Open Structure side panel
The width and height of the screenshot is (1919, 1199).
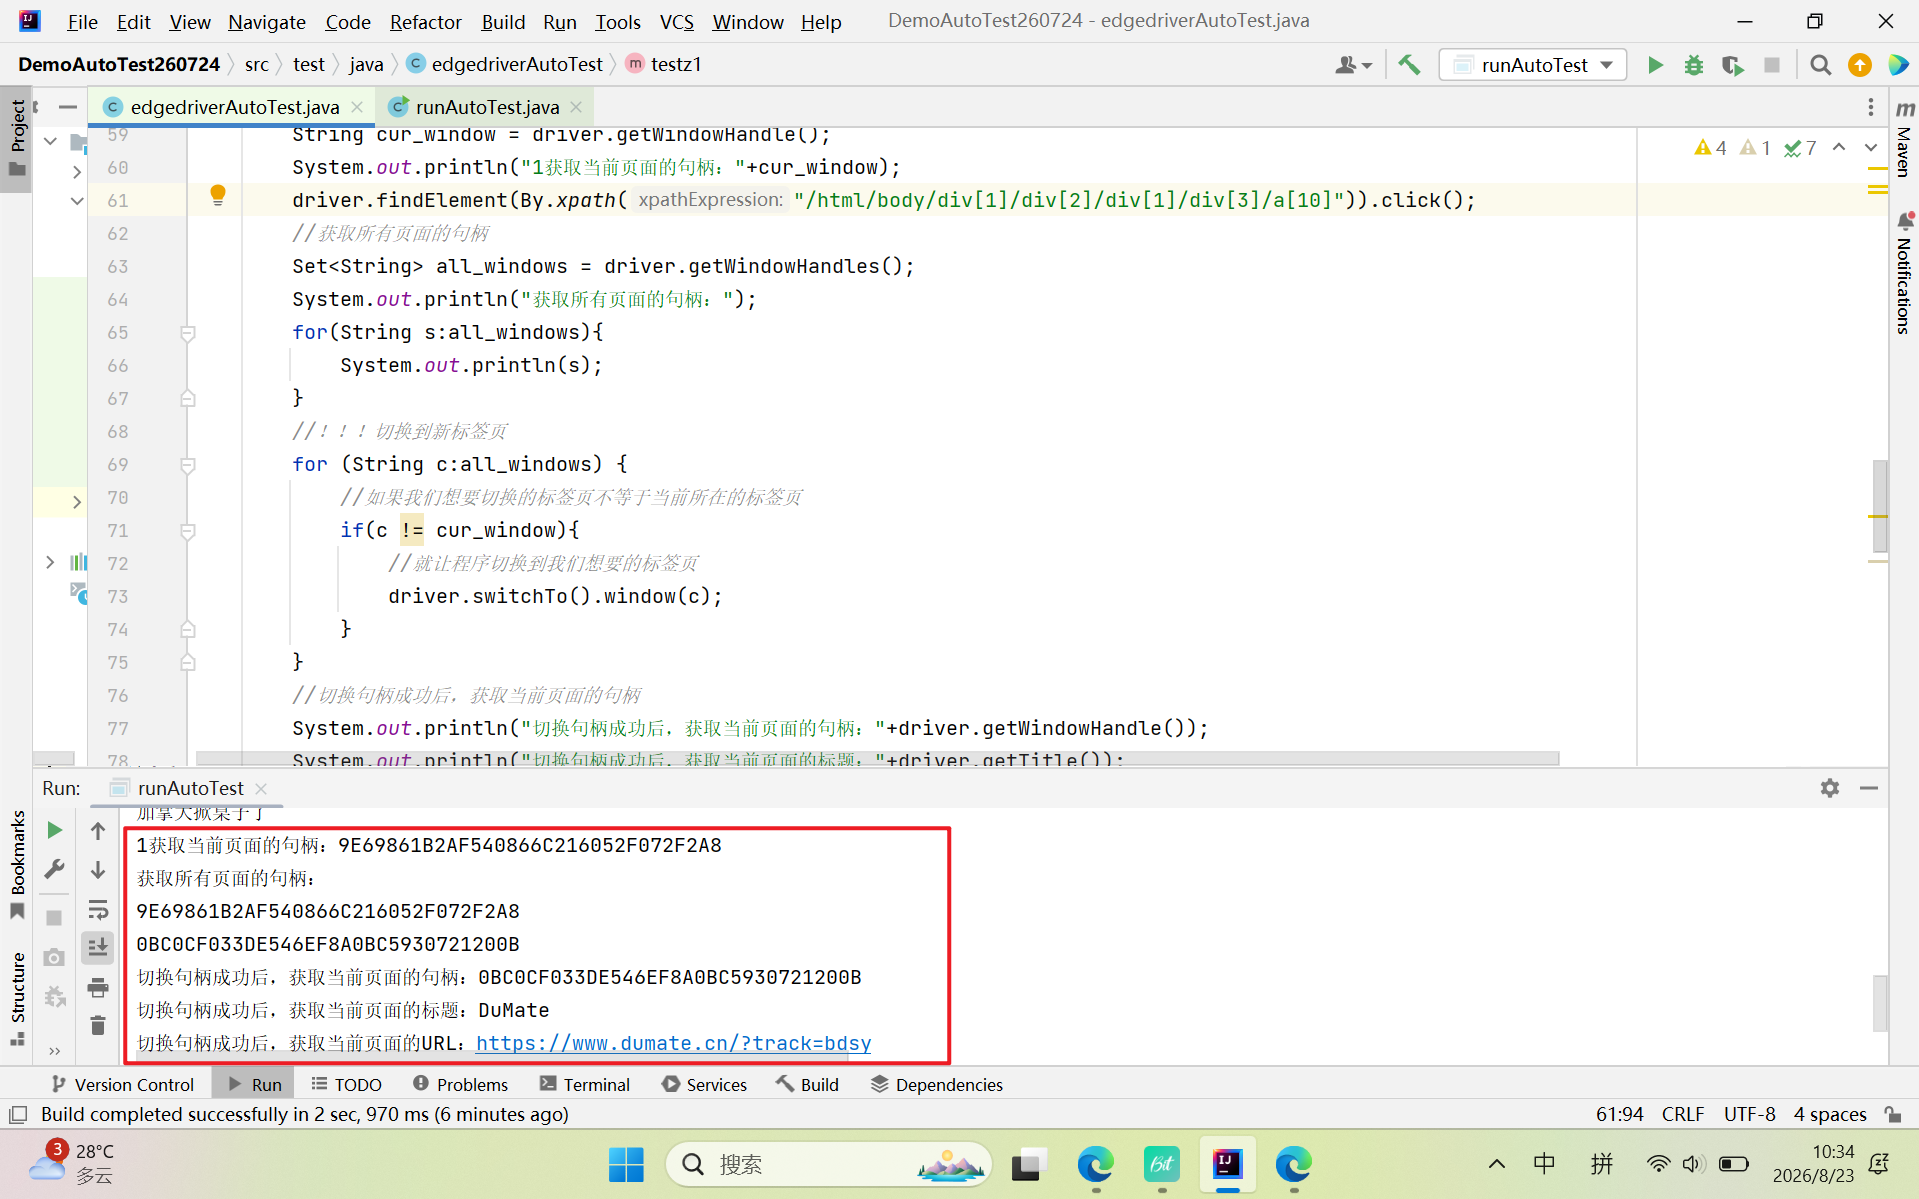[x=17, y=998]
